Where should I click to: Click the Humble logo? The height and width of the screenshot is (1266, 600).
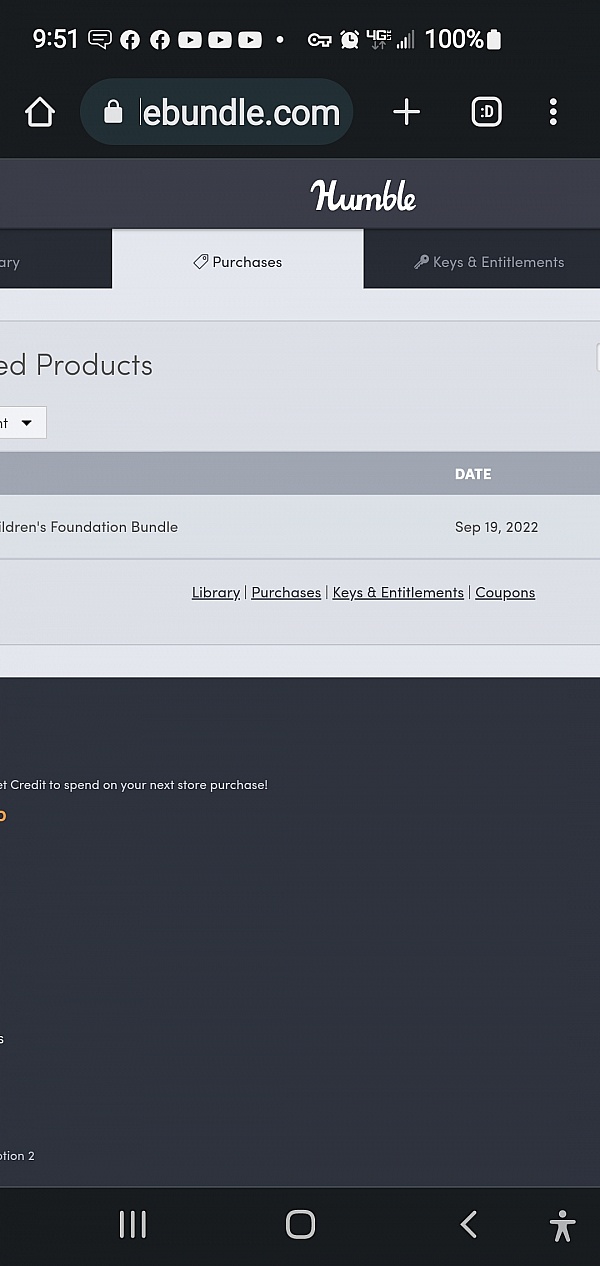[x=363, y=195]
